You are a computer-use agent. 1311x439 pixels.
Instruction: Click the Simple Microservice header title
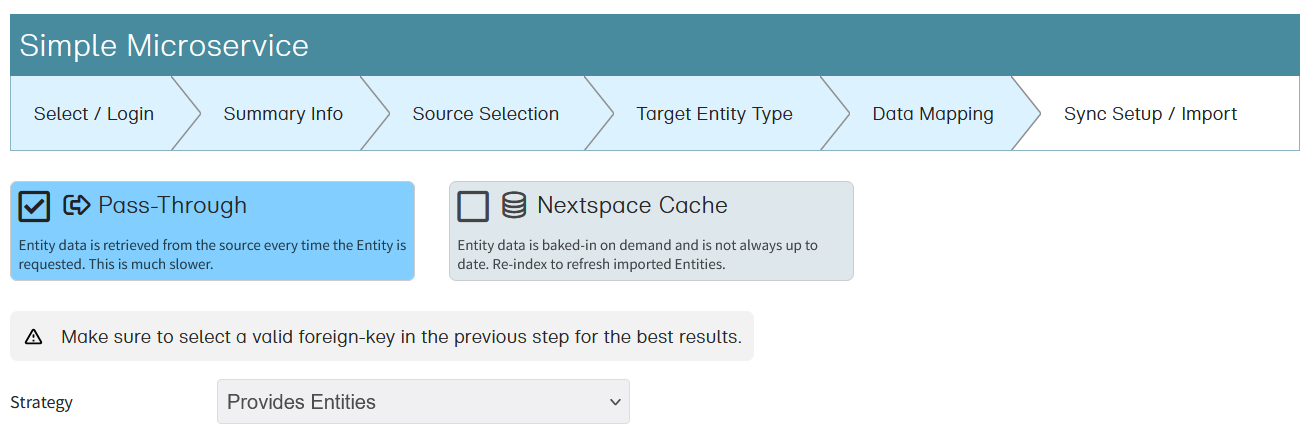(x=164, y=46)
